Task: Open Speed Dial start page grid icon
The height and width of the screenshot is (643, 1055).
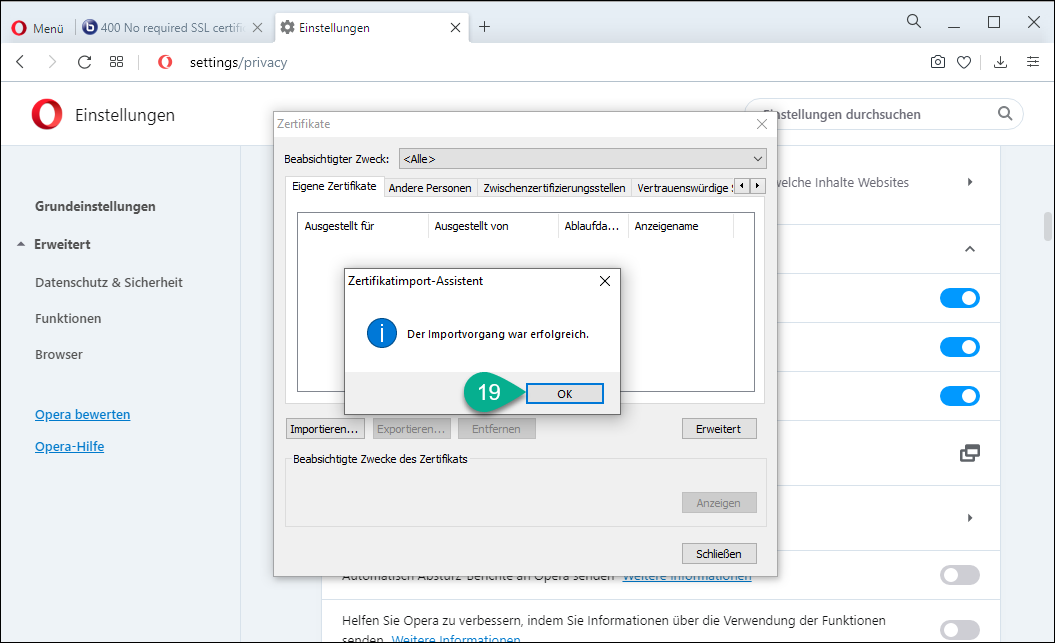Action: tap(117, 62)
